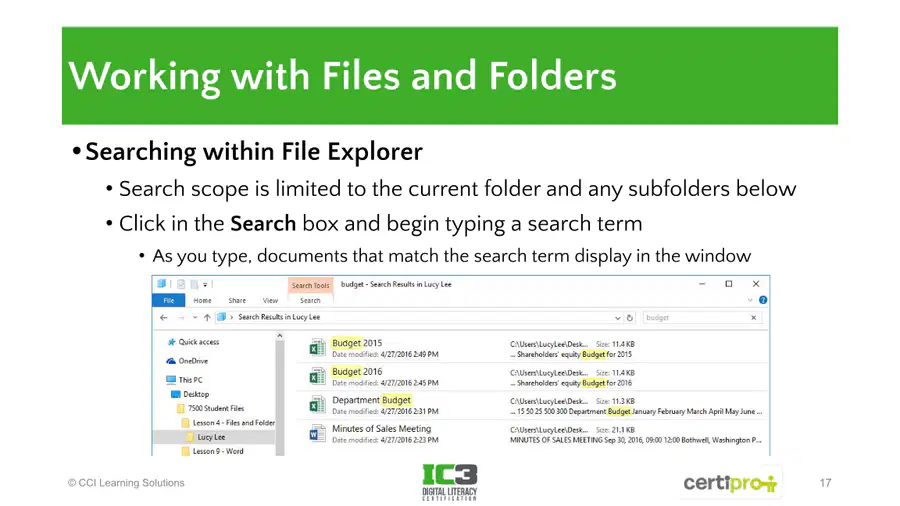Click the Quick access star icon
Screen dimensions: 900x506
coord(170,342)
